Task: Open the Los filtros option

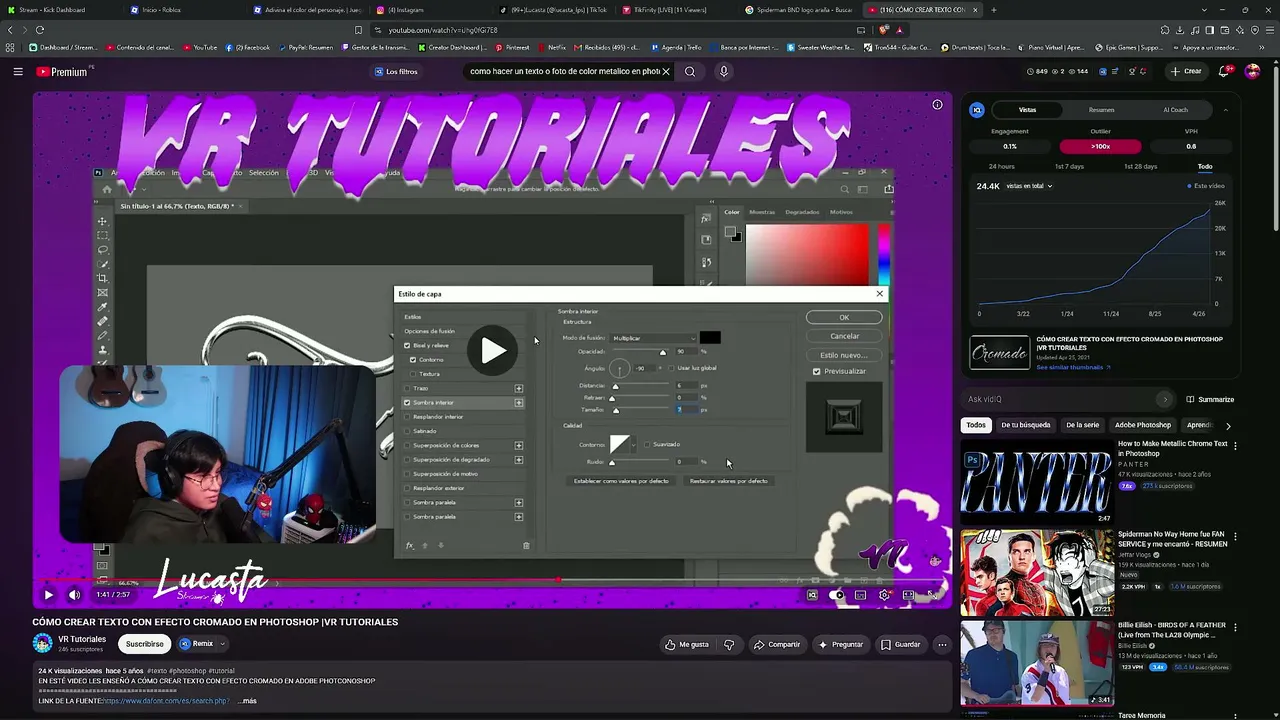Action: [395, 72]
